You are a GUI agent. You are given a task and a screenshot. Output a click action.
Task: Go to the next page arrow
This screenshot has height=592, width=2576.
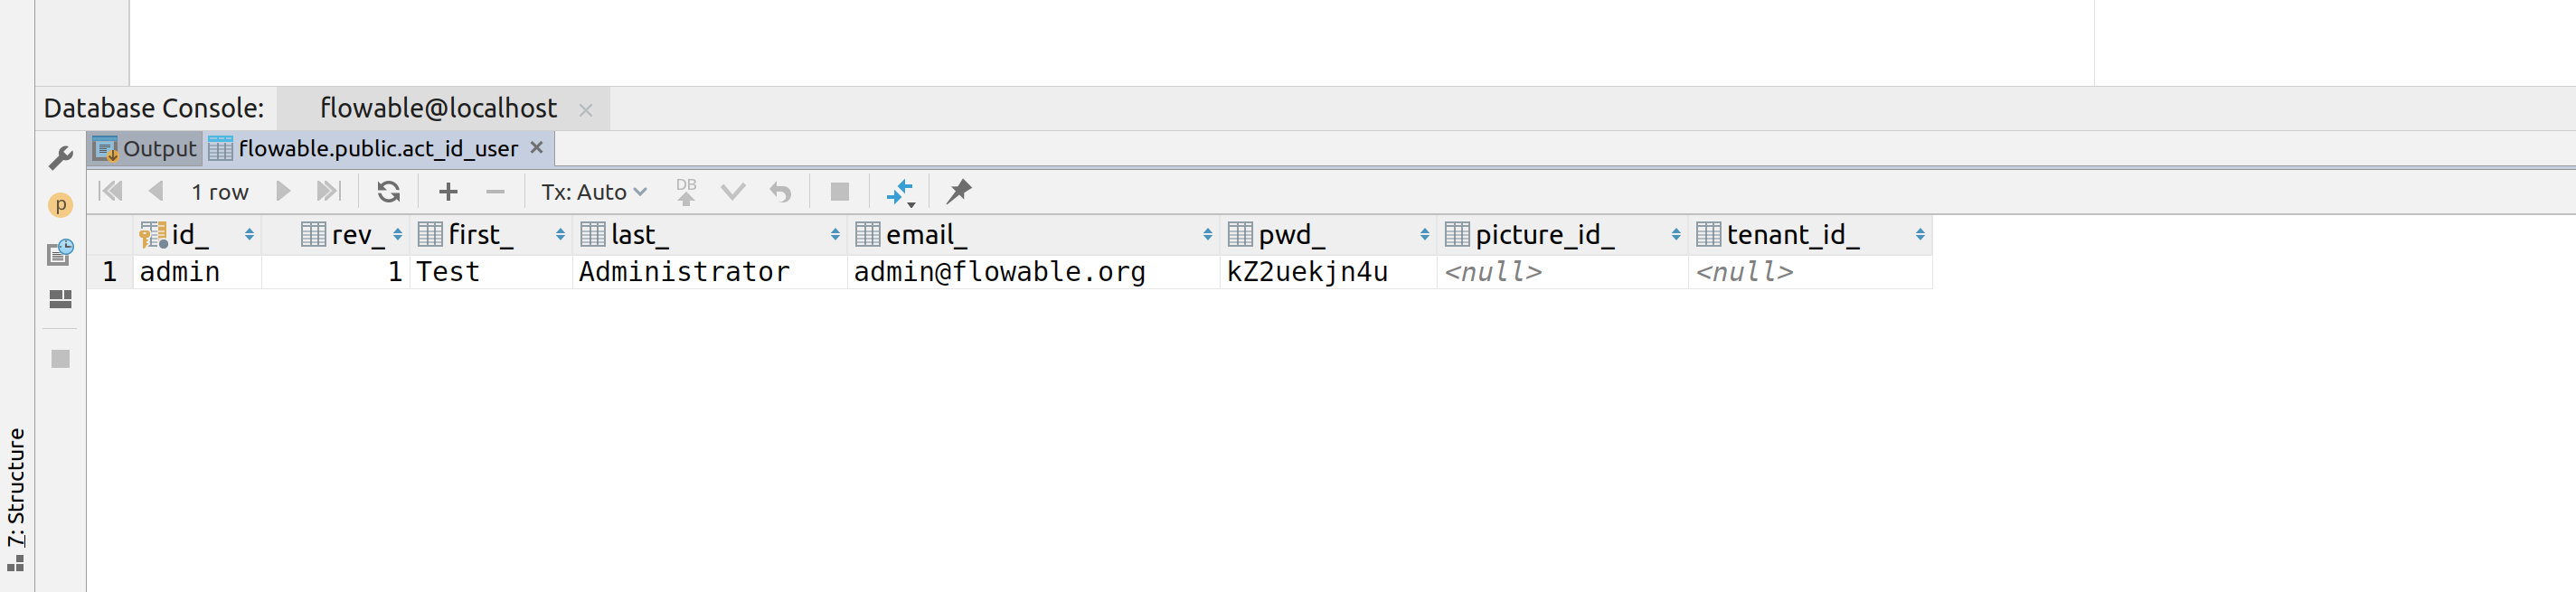click(283, 191)
